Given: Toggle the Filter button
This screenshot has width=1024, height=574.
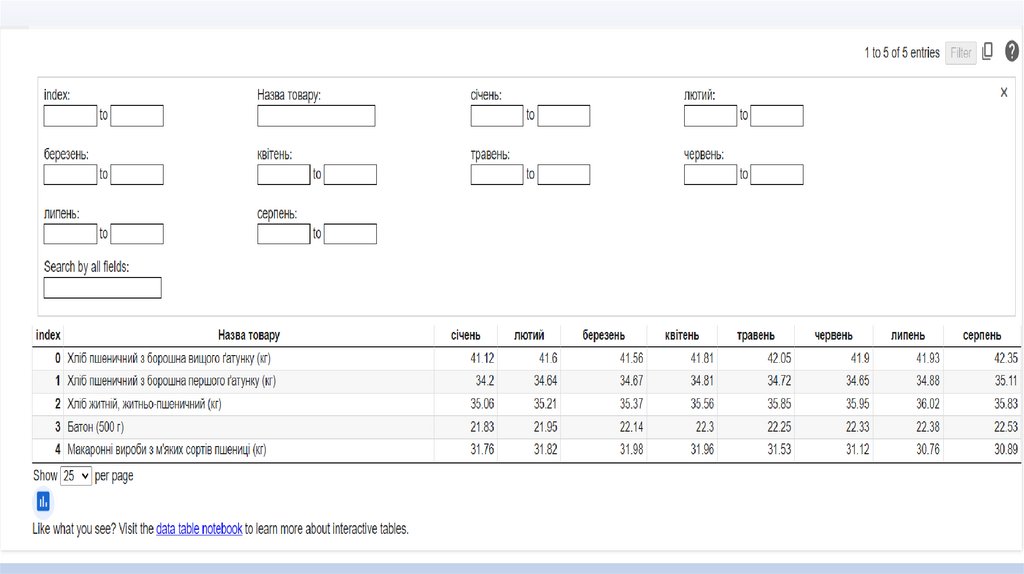Looking at the screenshot, I should point(960,53).
